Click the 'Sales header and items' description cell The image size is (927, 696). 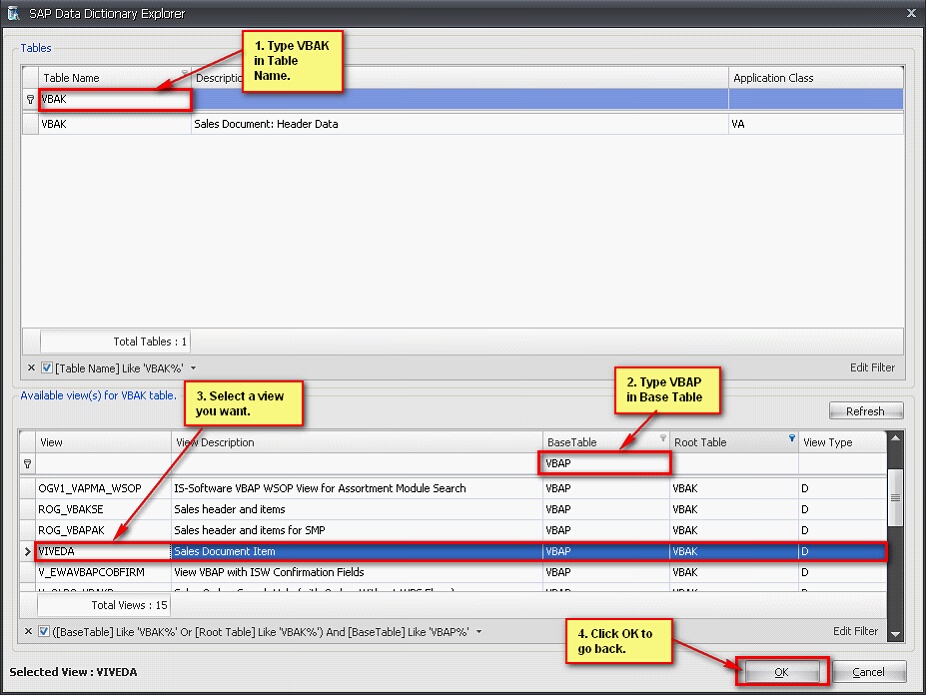(x=356, y=509)
